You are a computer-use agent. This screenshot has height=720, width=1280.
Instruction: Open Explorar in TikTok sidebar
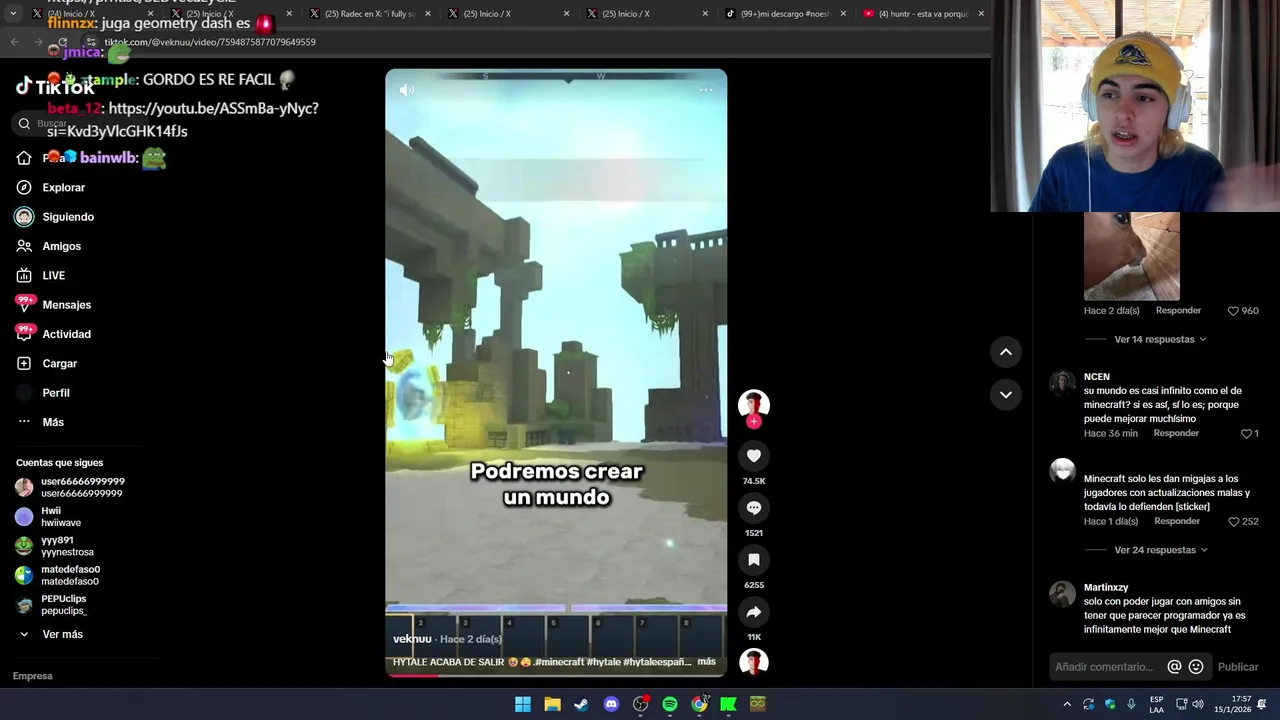point(63,188)
